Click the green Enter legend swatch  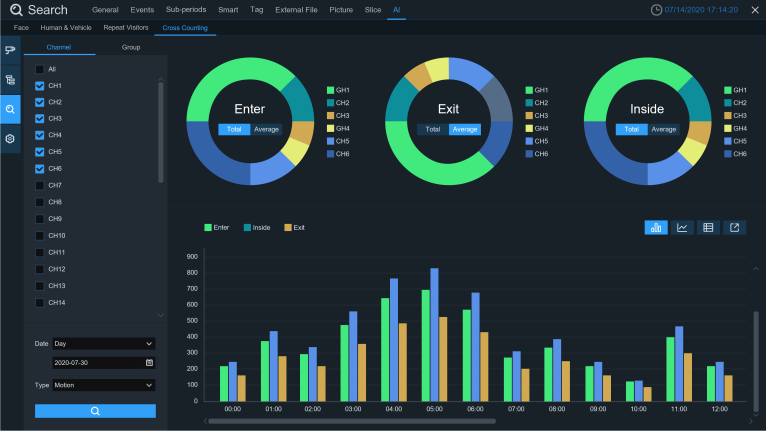coord(208,228)
